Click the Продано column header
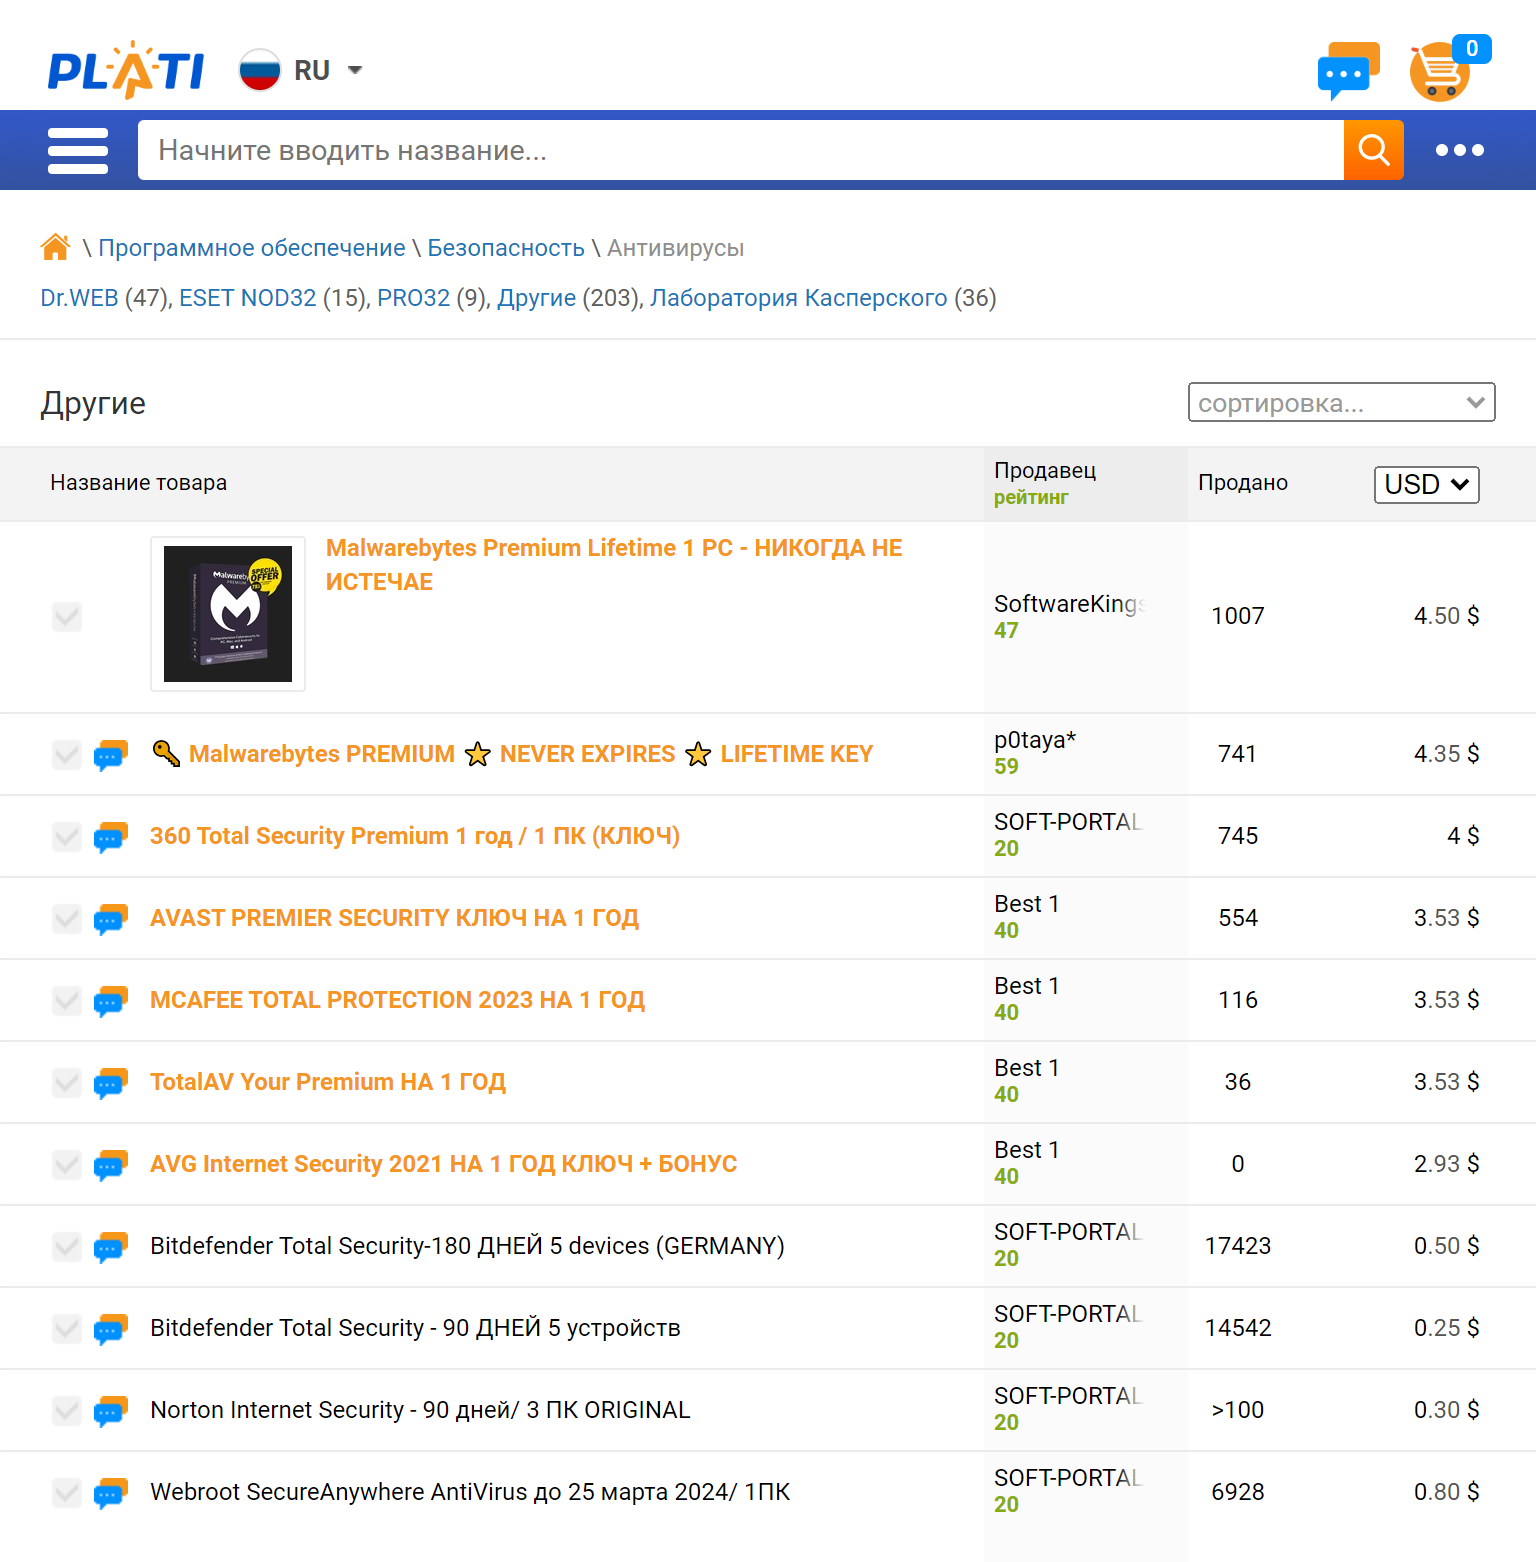1536x1562 pixels. pos(1243,483)
